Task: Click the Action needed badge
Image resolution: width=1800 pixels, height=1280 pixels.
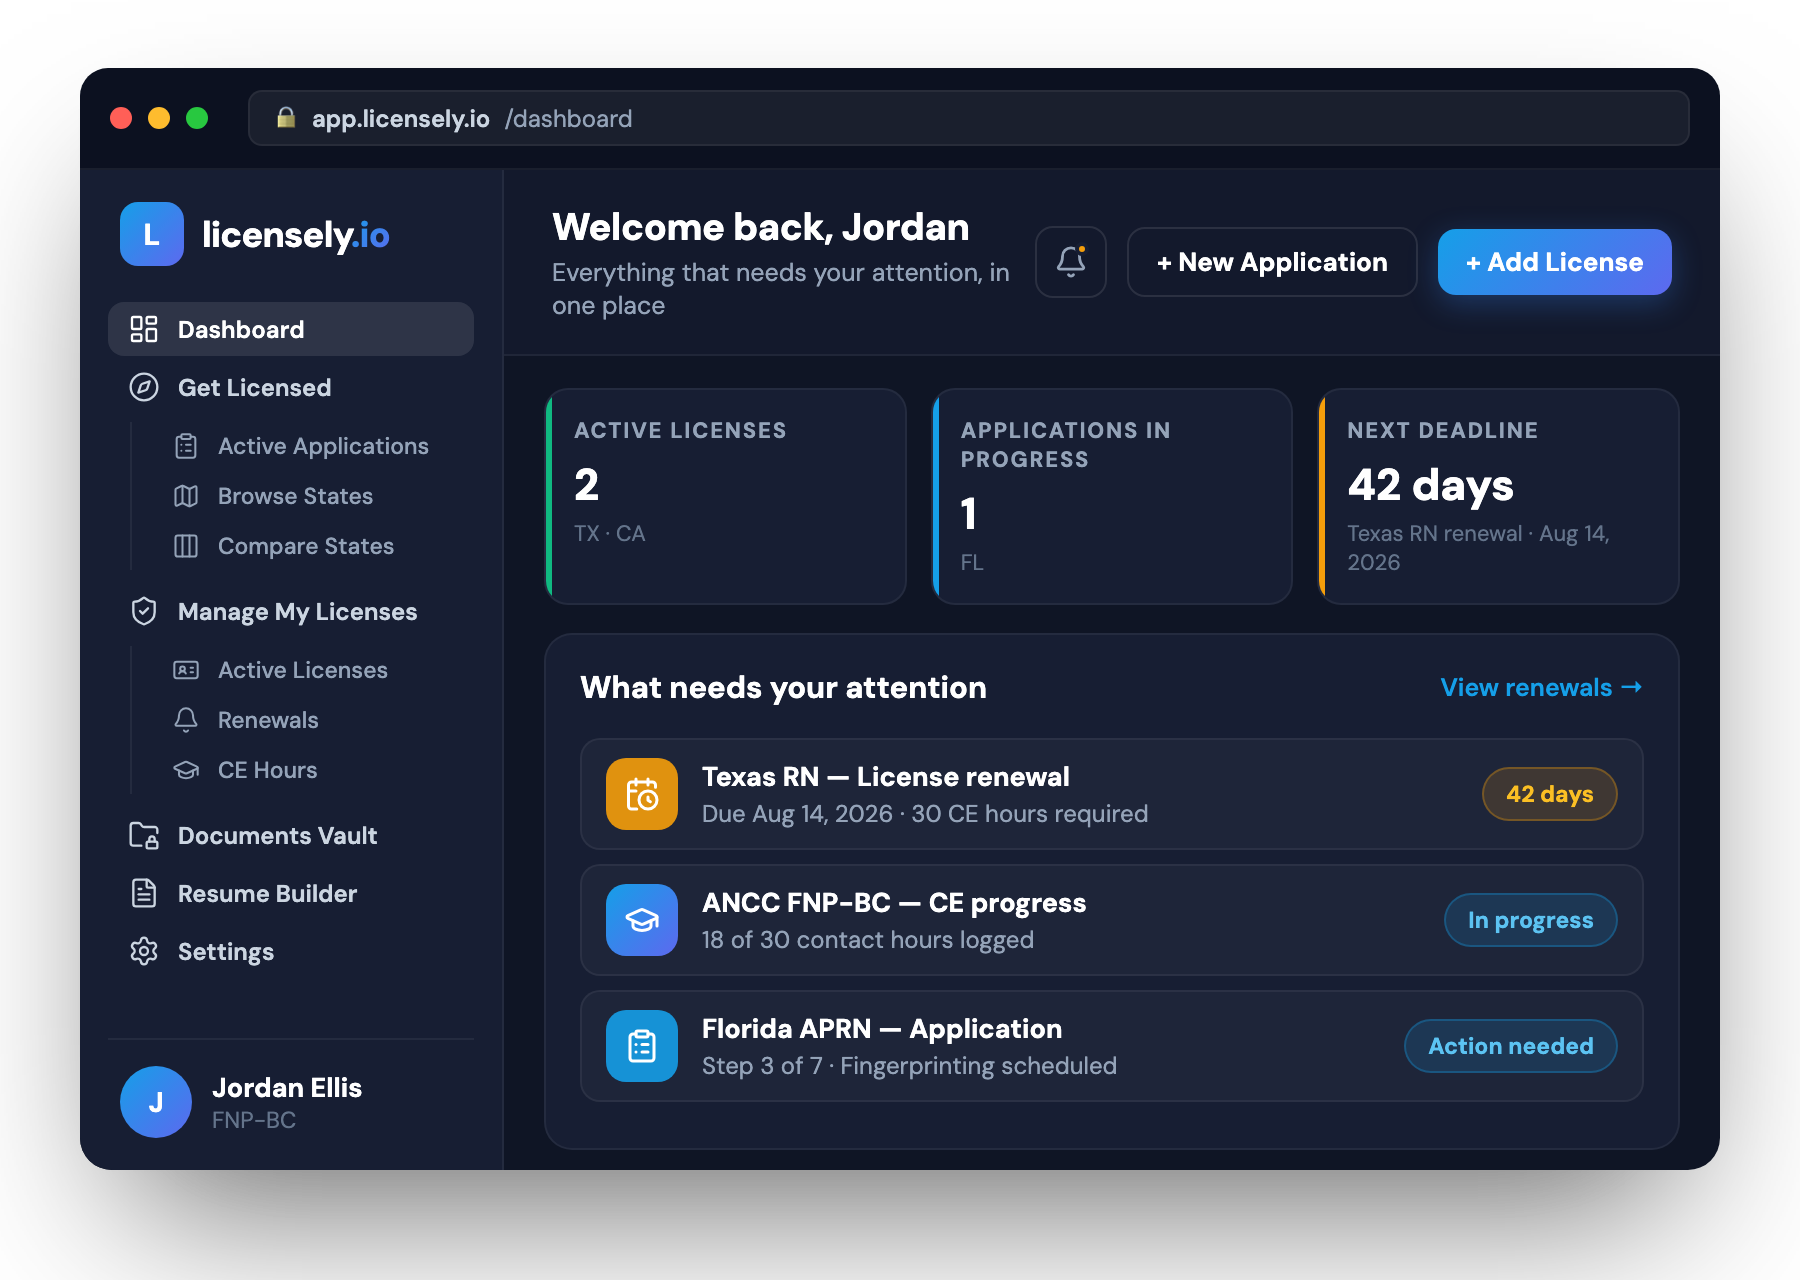Action: [1511, 1046]
